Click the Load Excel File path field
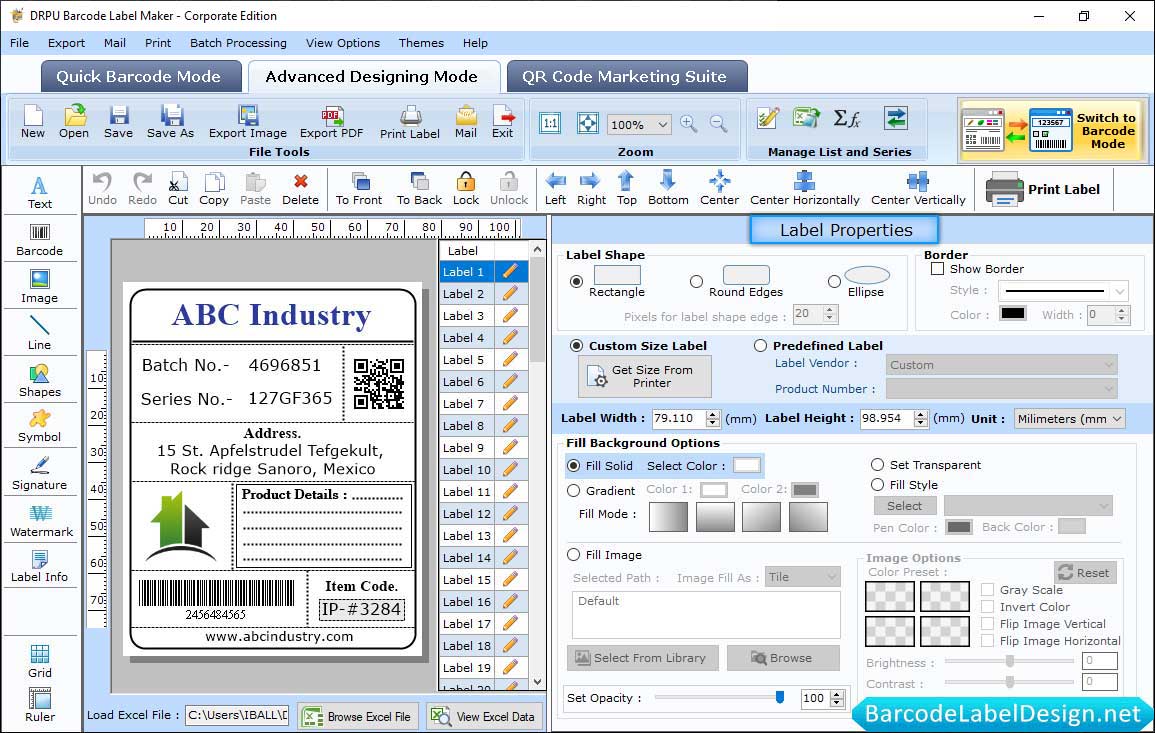The height and width of the screenshot is (733, 1155). pos(237,715)
